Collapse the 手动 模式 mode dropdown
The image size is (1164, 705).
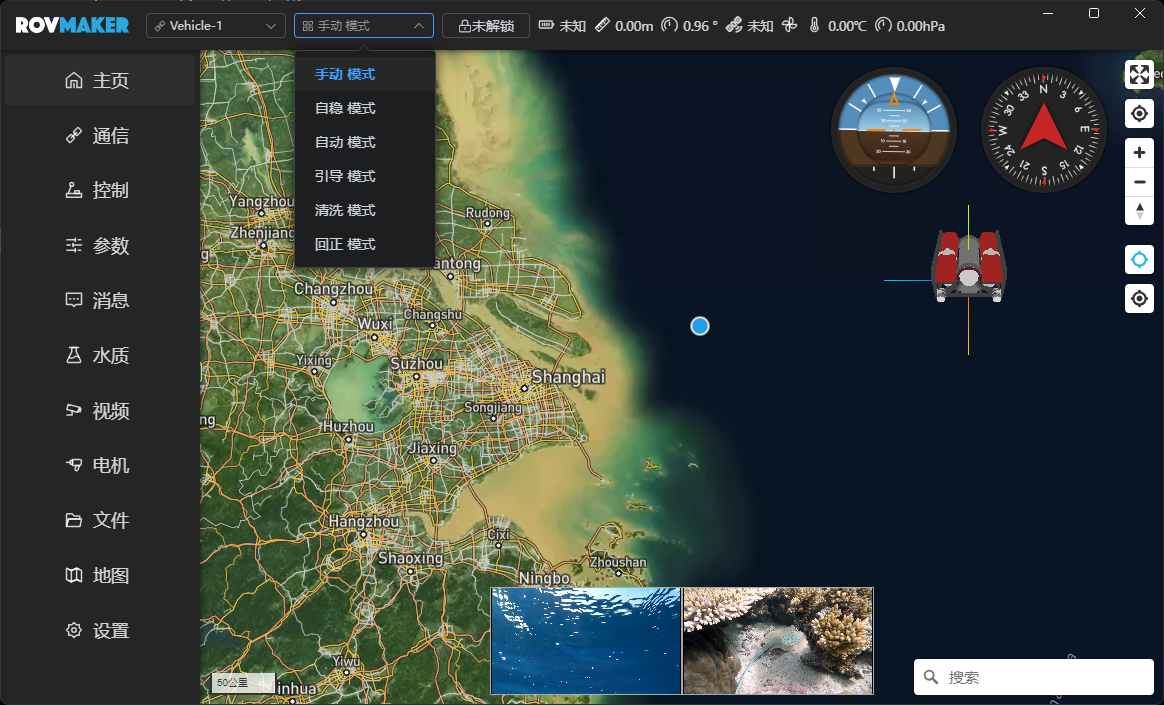364,25
